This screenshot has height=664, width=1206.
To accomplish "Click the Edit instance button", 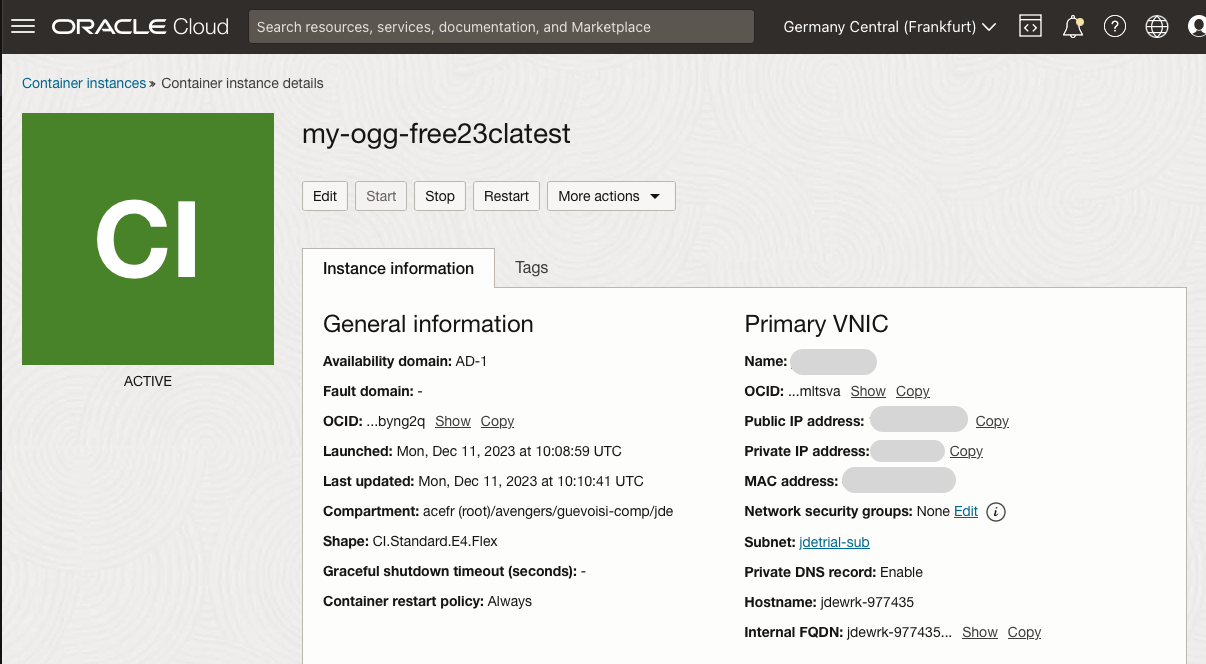I will (x=325, y=196).
